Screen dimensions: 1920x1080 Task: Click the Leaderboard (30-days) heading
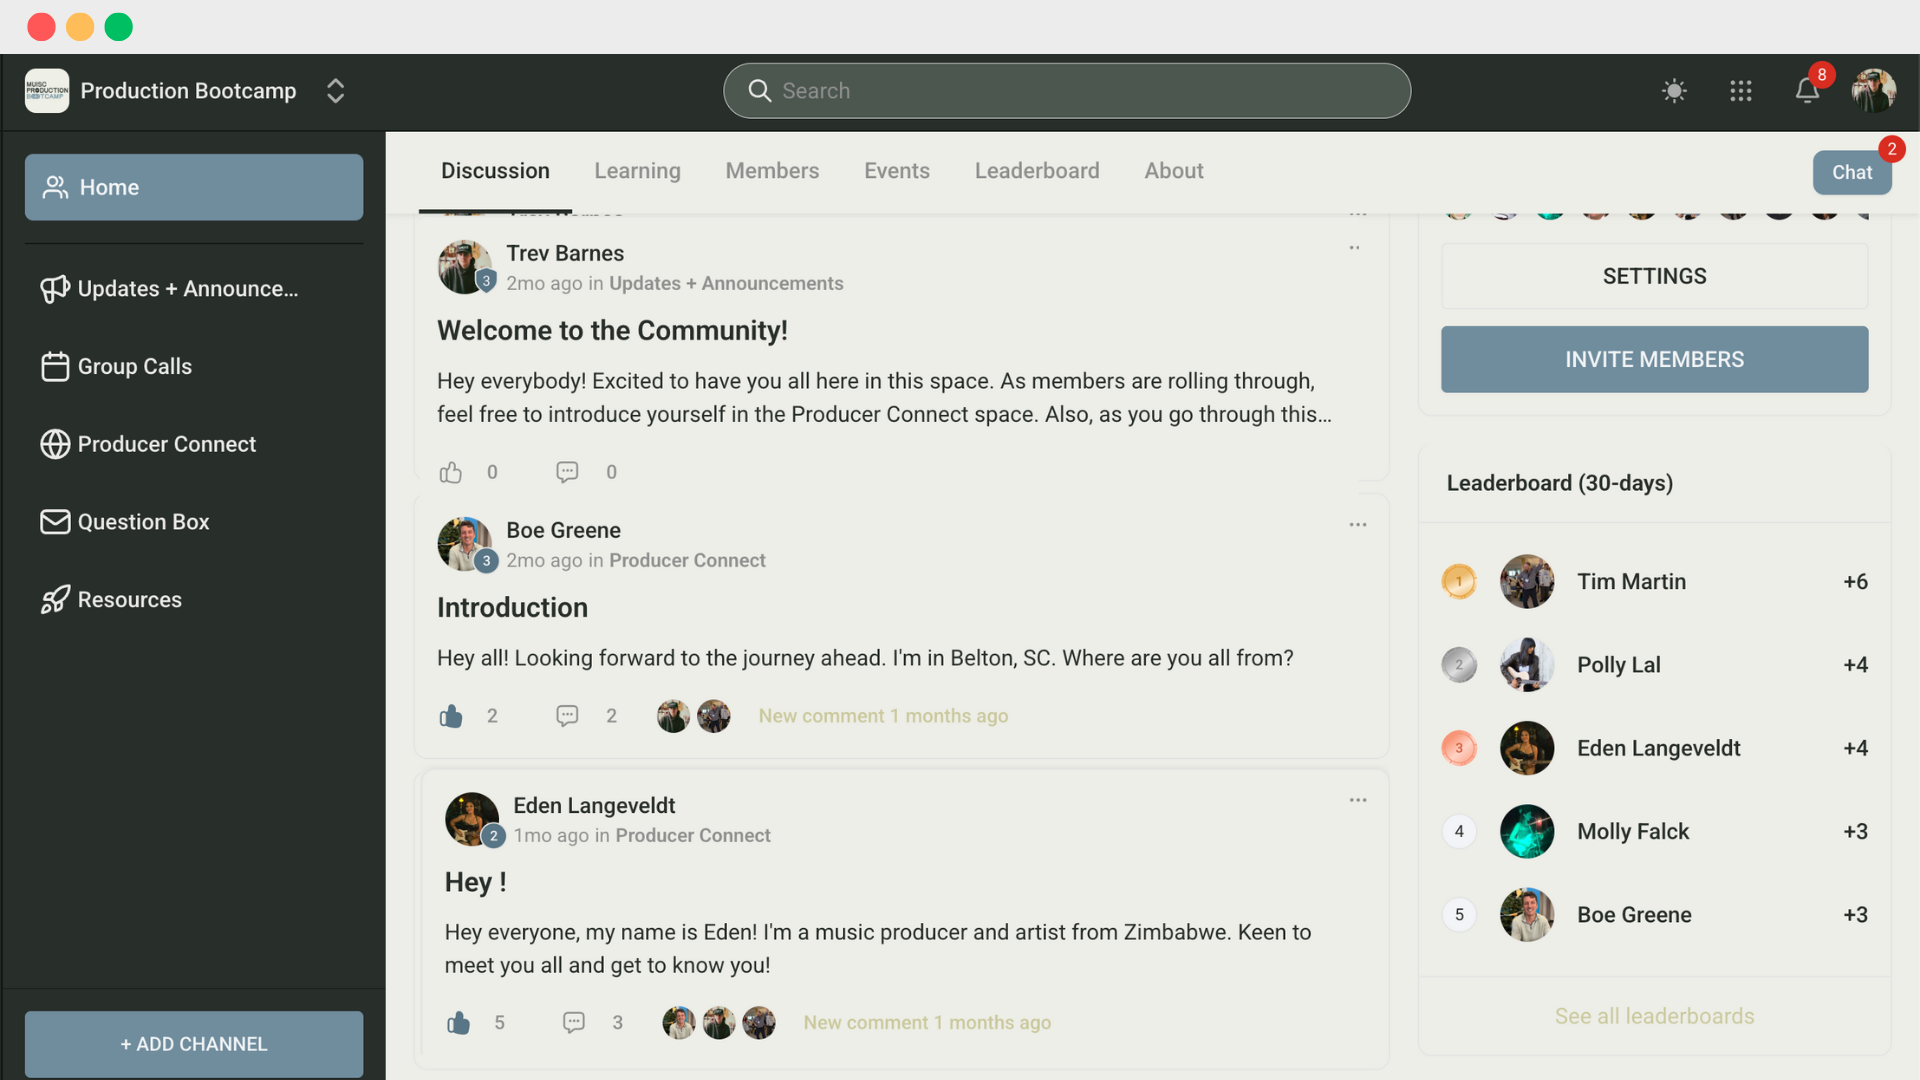click(1559, 483)
